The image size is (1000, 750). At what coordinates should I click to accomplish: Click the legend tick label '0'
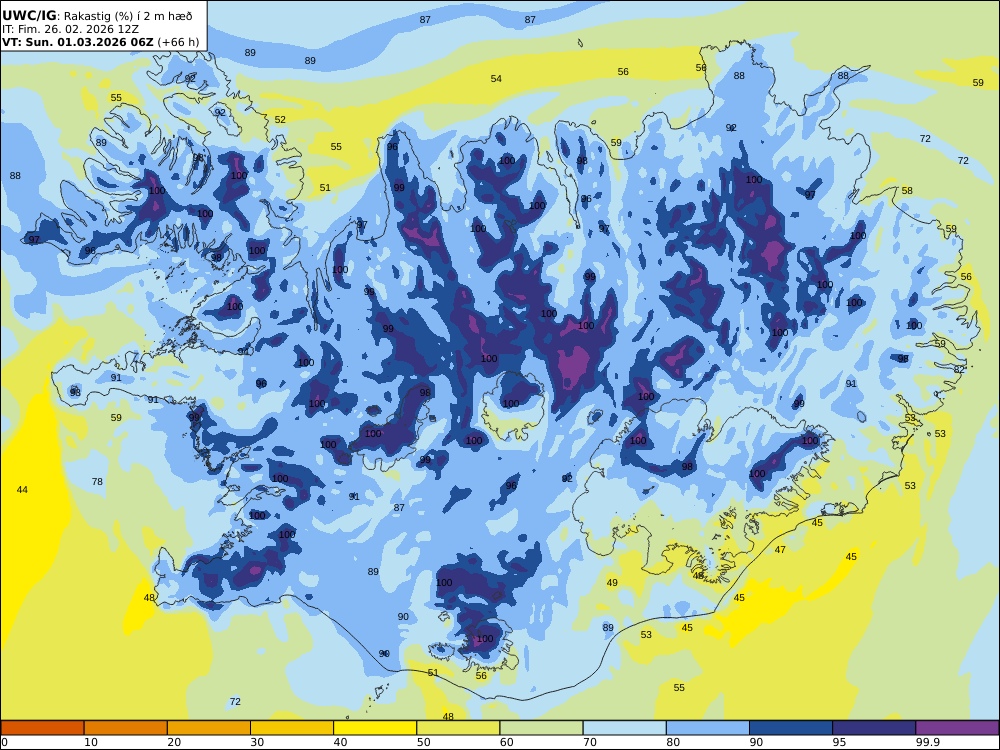[4, 742]
